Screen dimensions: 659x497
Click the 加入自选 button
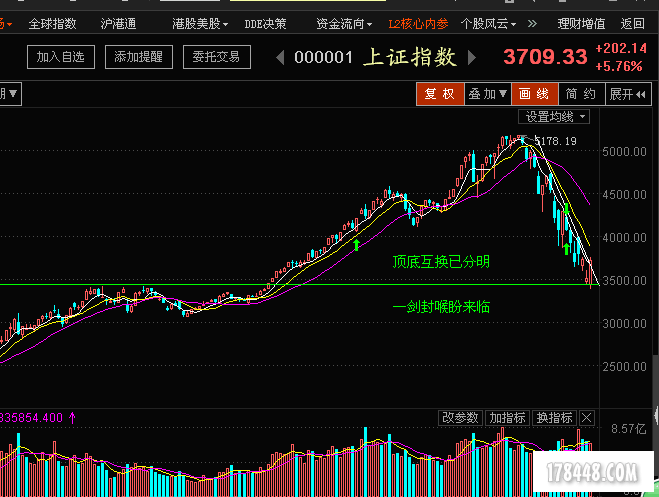click(61, 57)
